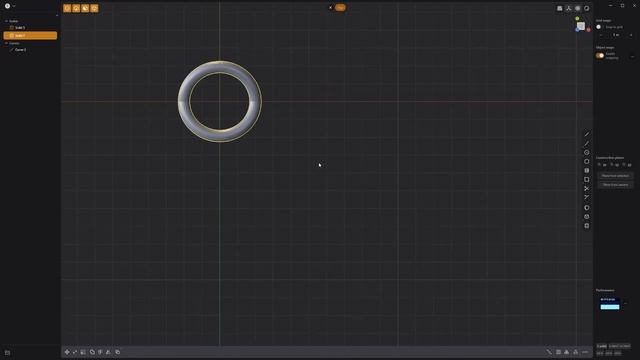Viewport: 640px width, 360px height.
Task: Click the axes icon in viewport header
Action: [569, 8]
